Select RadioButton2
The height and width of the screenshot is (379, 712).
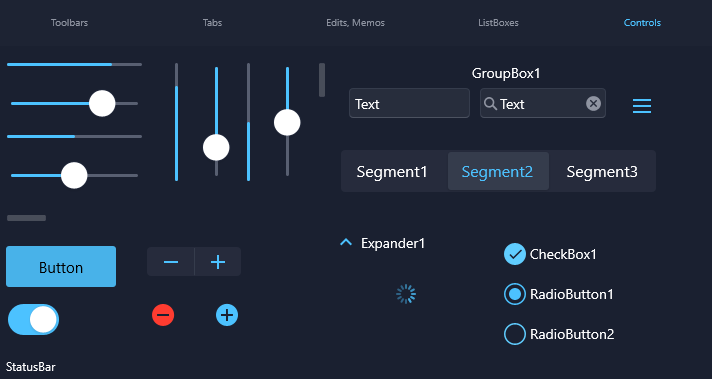point(515,334)
